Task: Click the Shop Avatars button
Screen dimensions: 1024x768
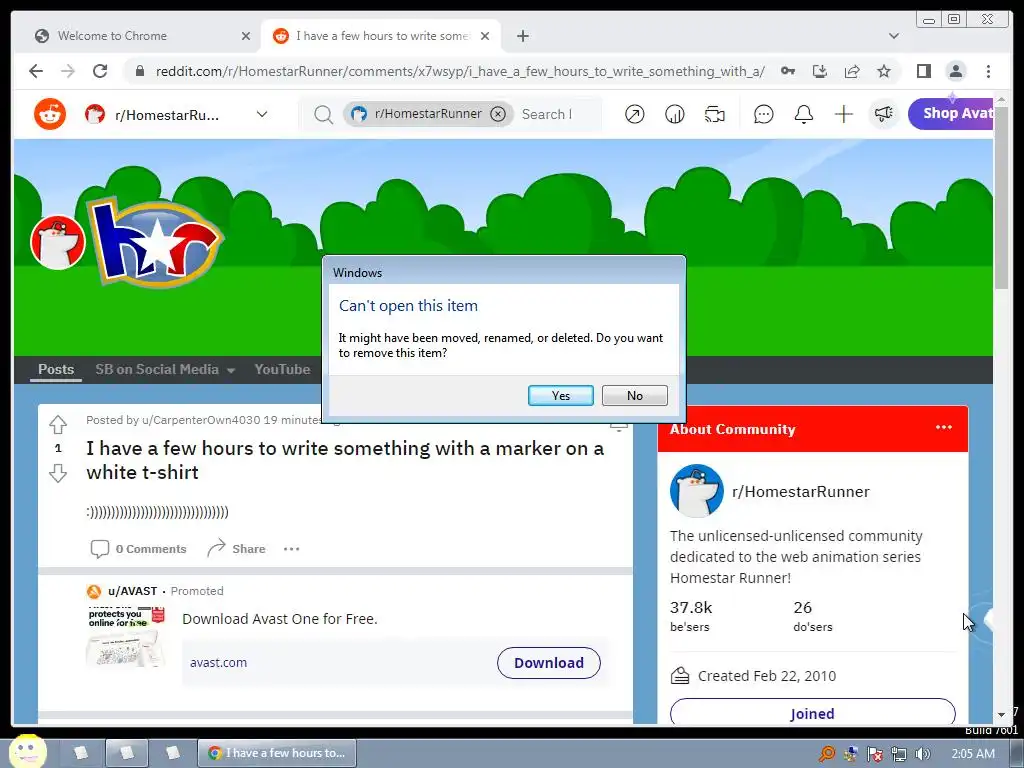Action: (x=951, y=114)
